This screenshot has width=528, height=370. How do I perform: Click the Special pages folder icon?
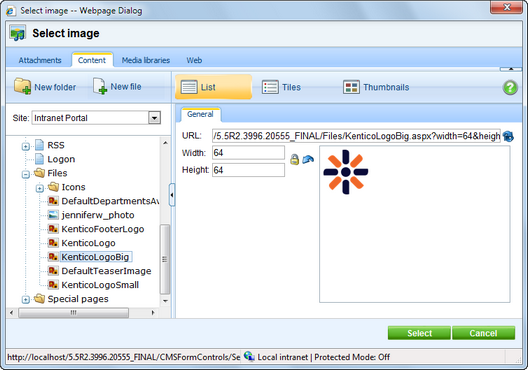tap(40, 299)
